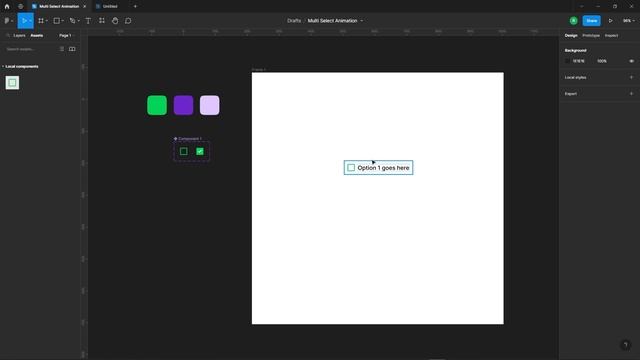This screenshot has width=640, height=360.
Task: Select the Text tool
Action: tap(88, 20)
